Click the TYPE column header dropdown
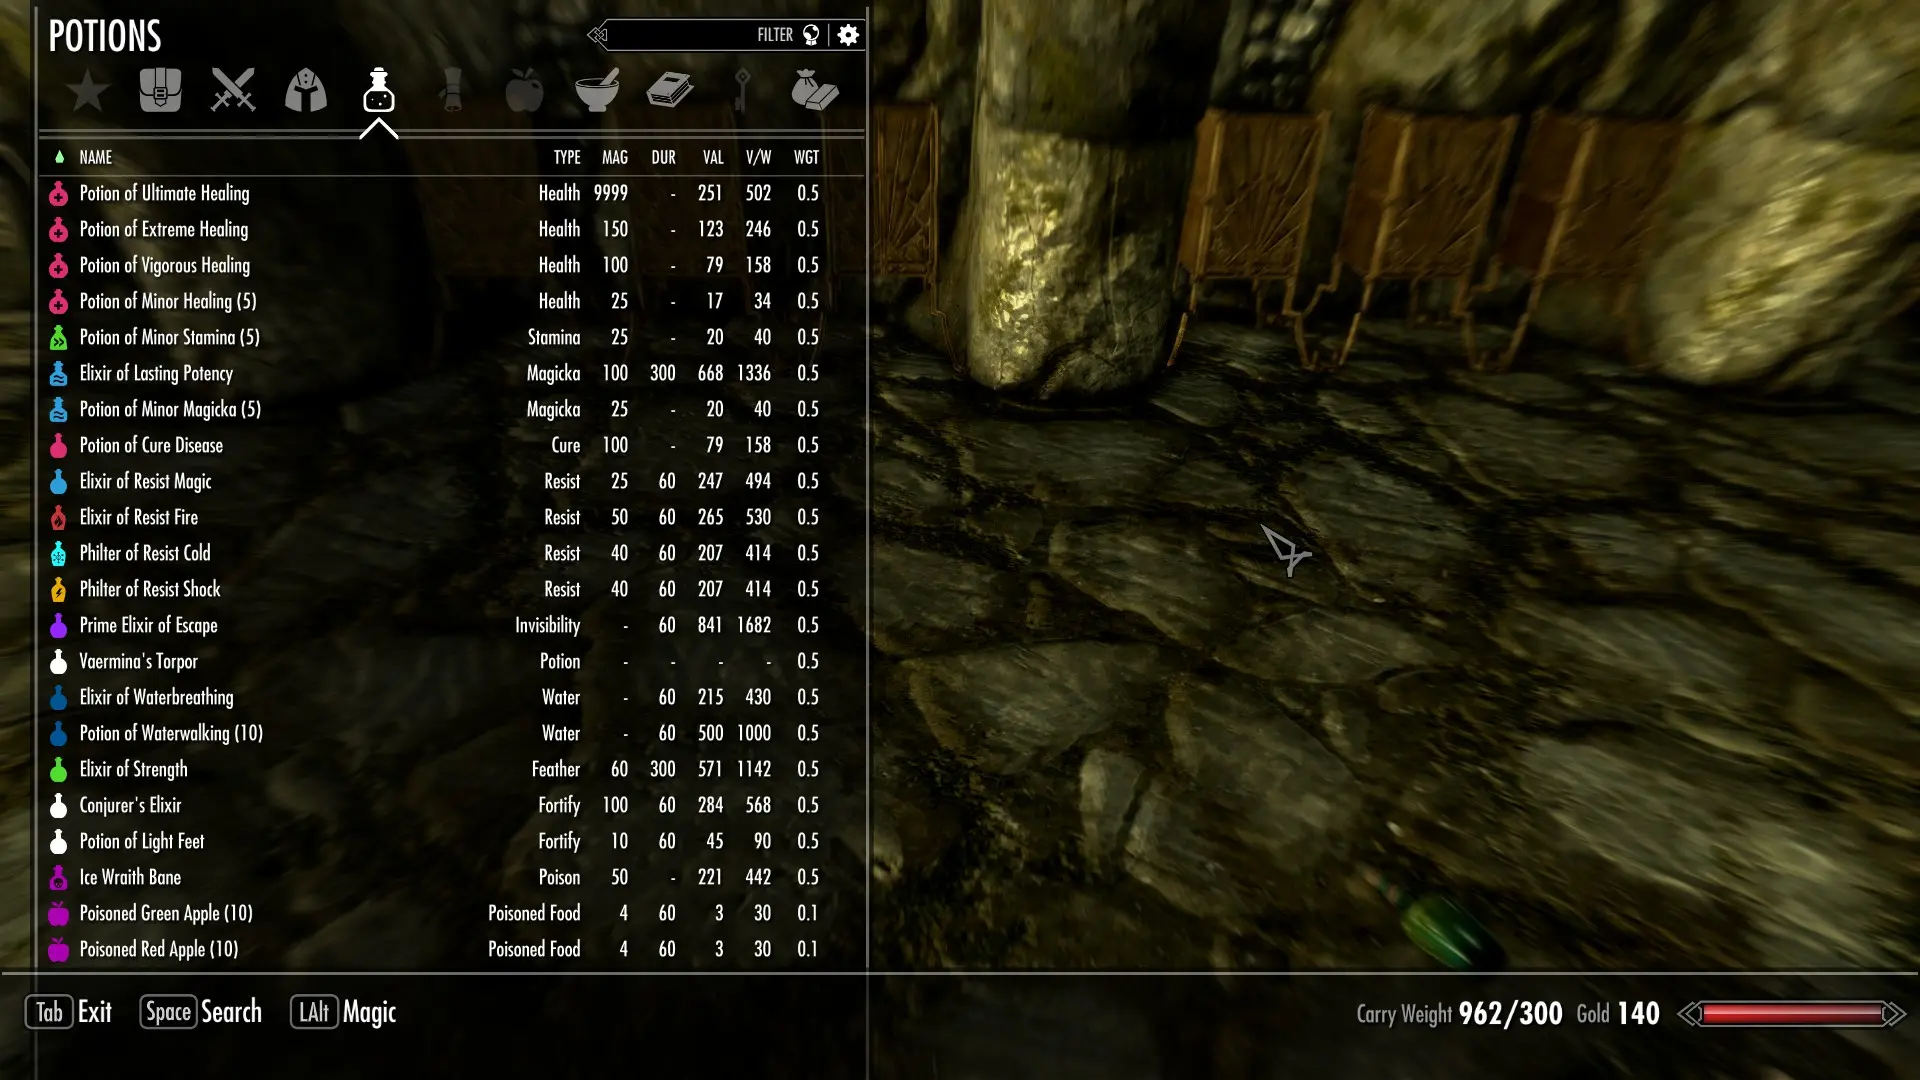Viewport: 1920px width, 1080px height. click(567, 156)
